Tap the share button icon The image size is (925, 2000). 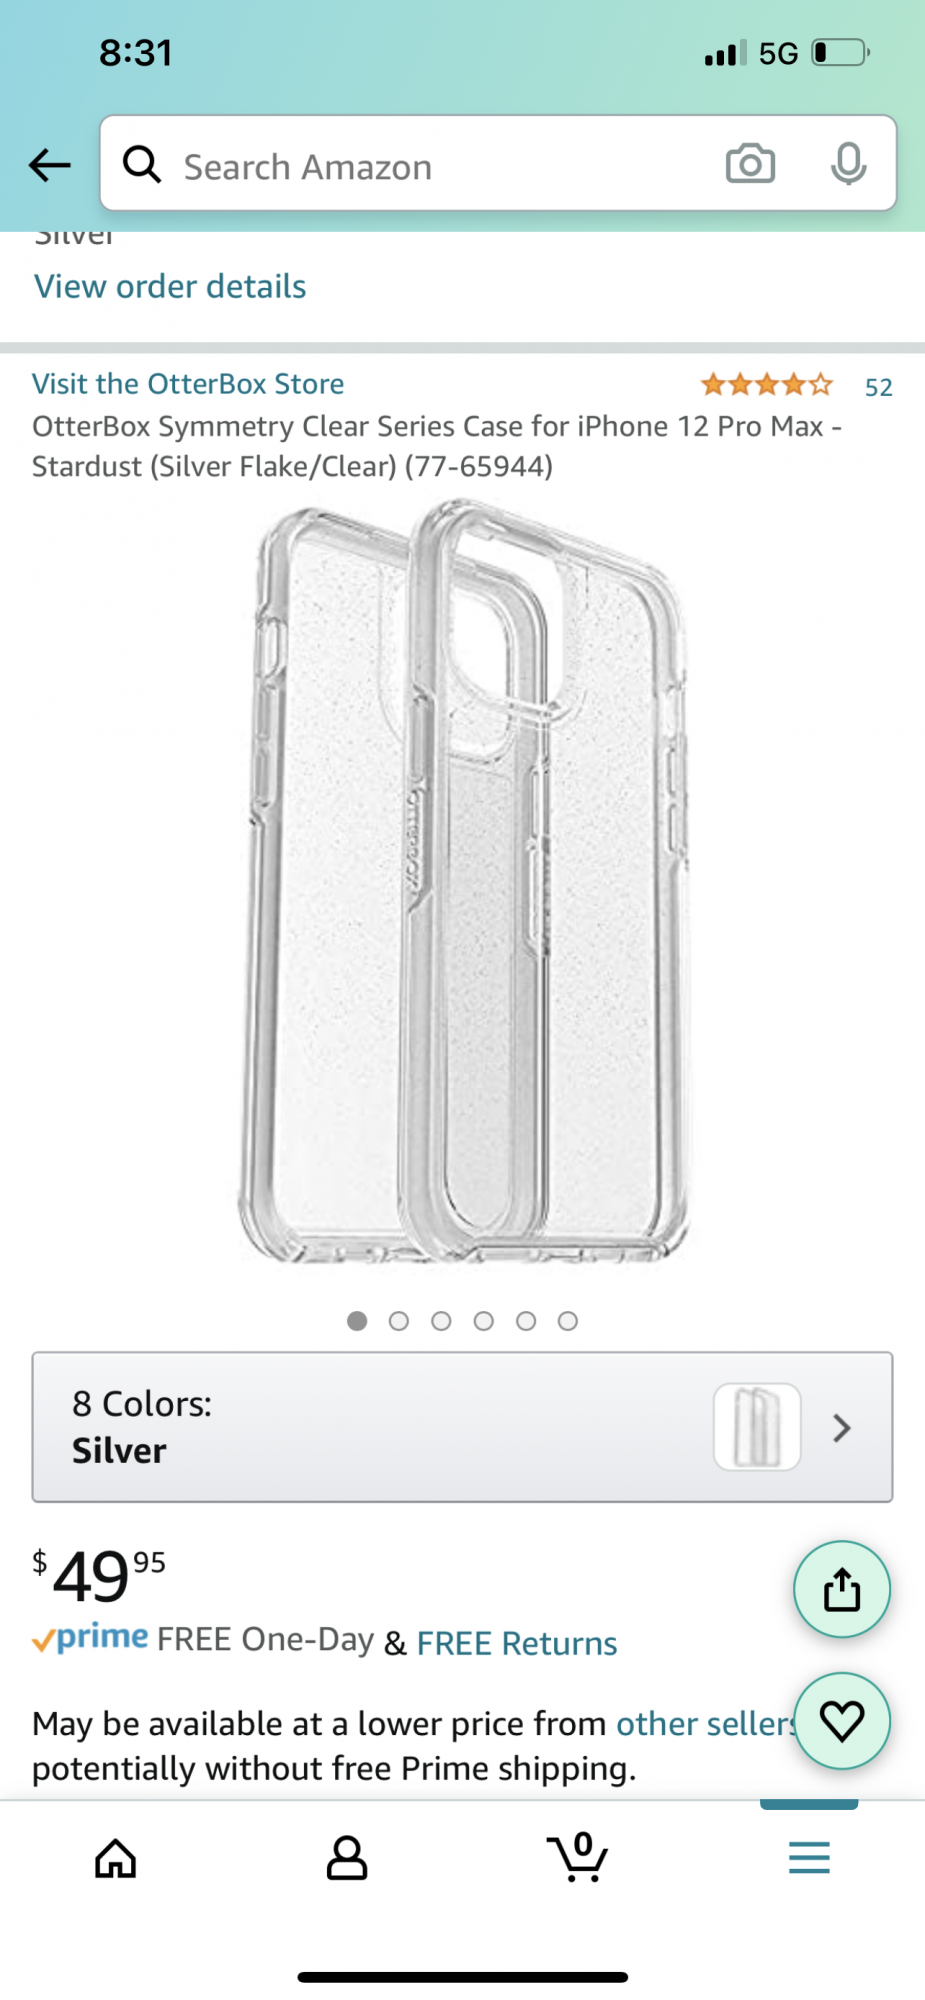point(842,1589)
